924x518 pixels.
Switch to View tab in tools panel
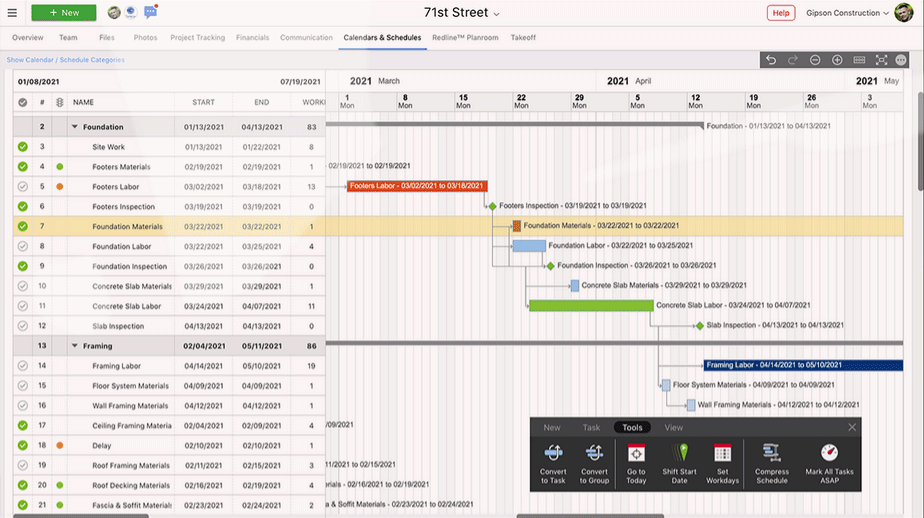[x=674, y=427]
